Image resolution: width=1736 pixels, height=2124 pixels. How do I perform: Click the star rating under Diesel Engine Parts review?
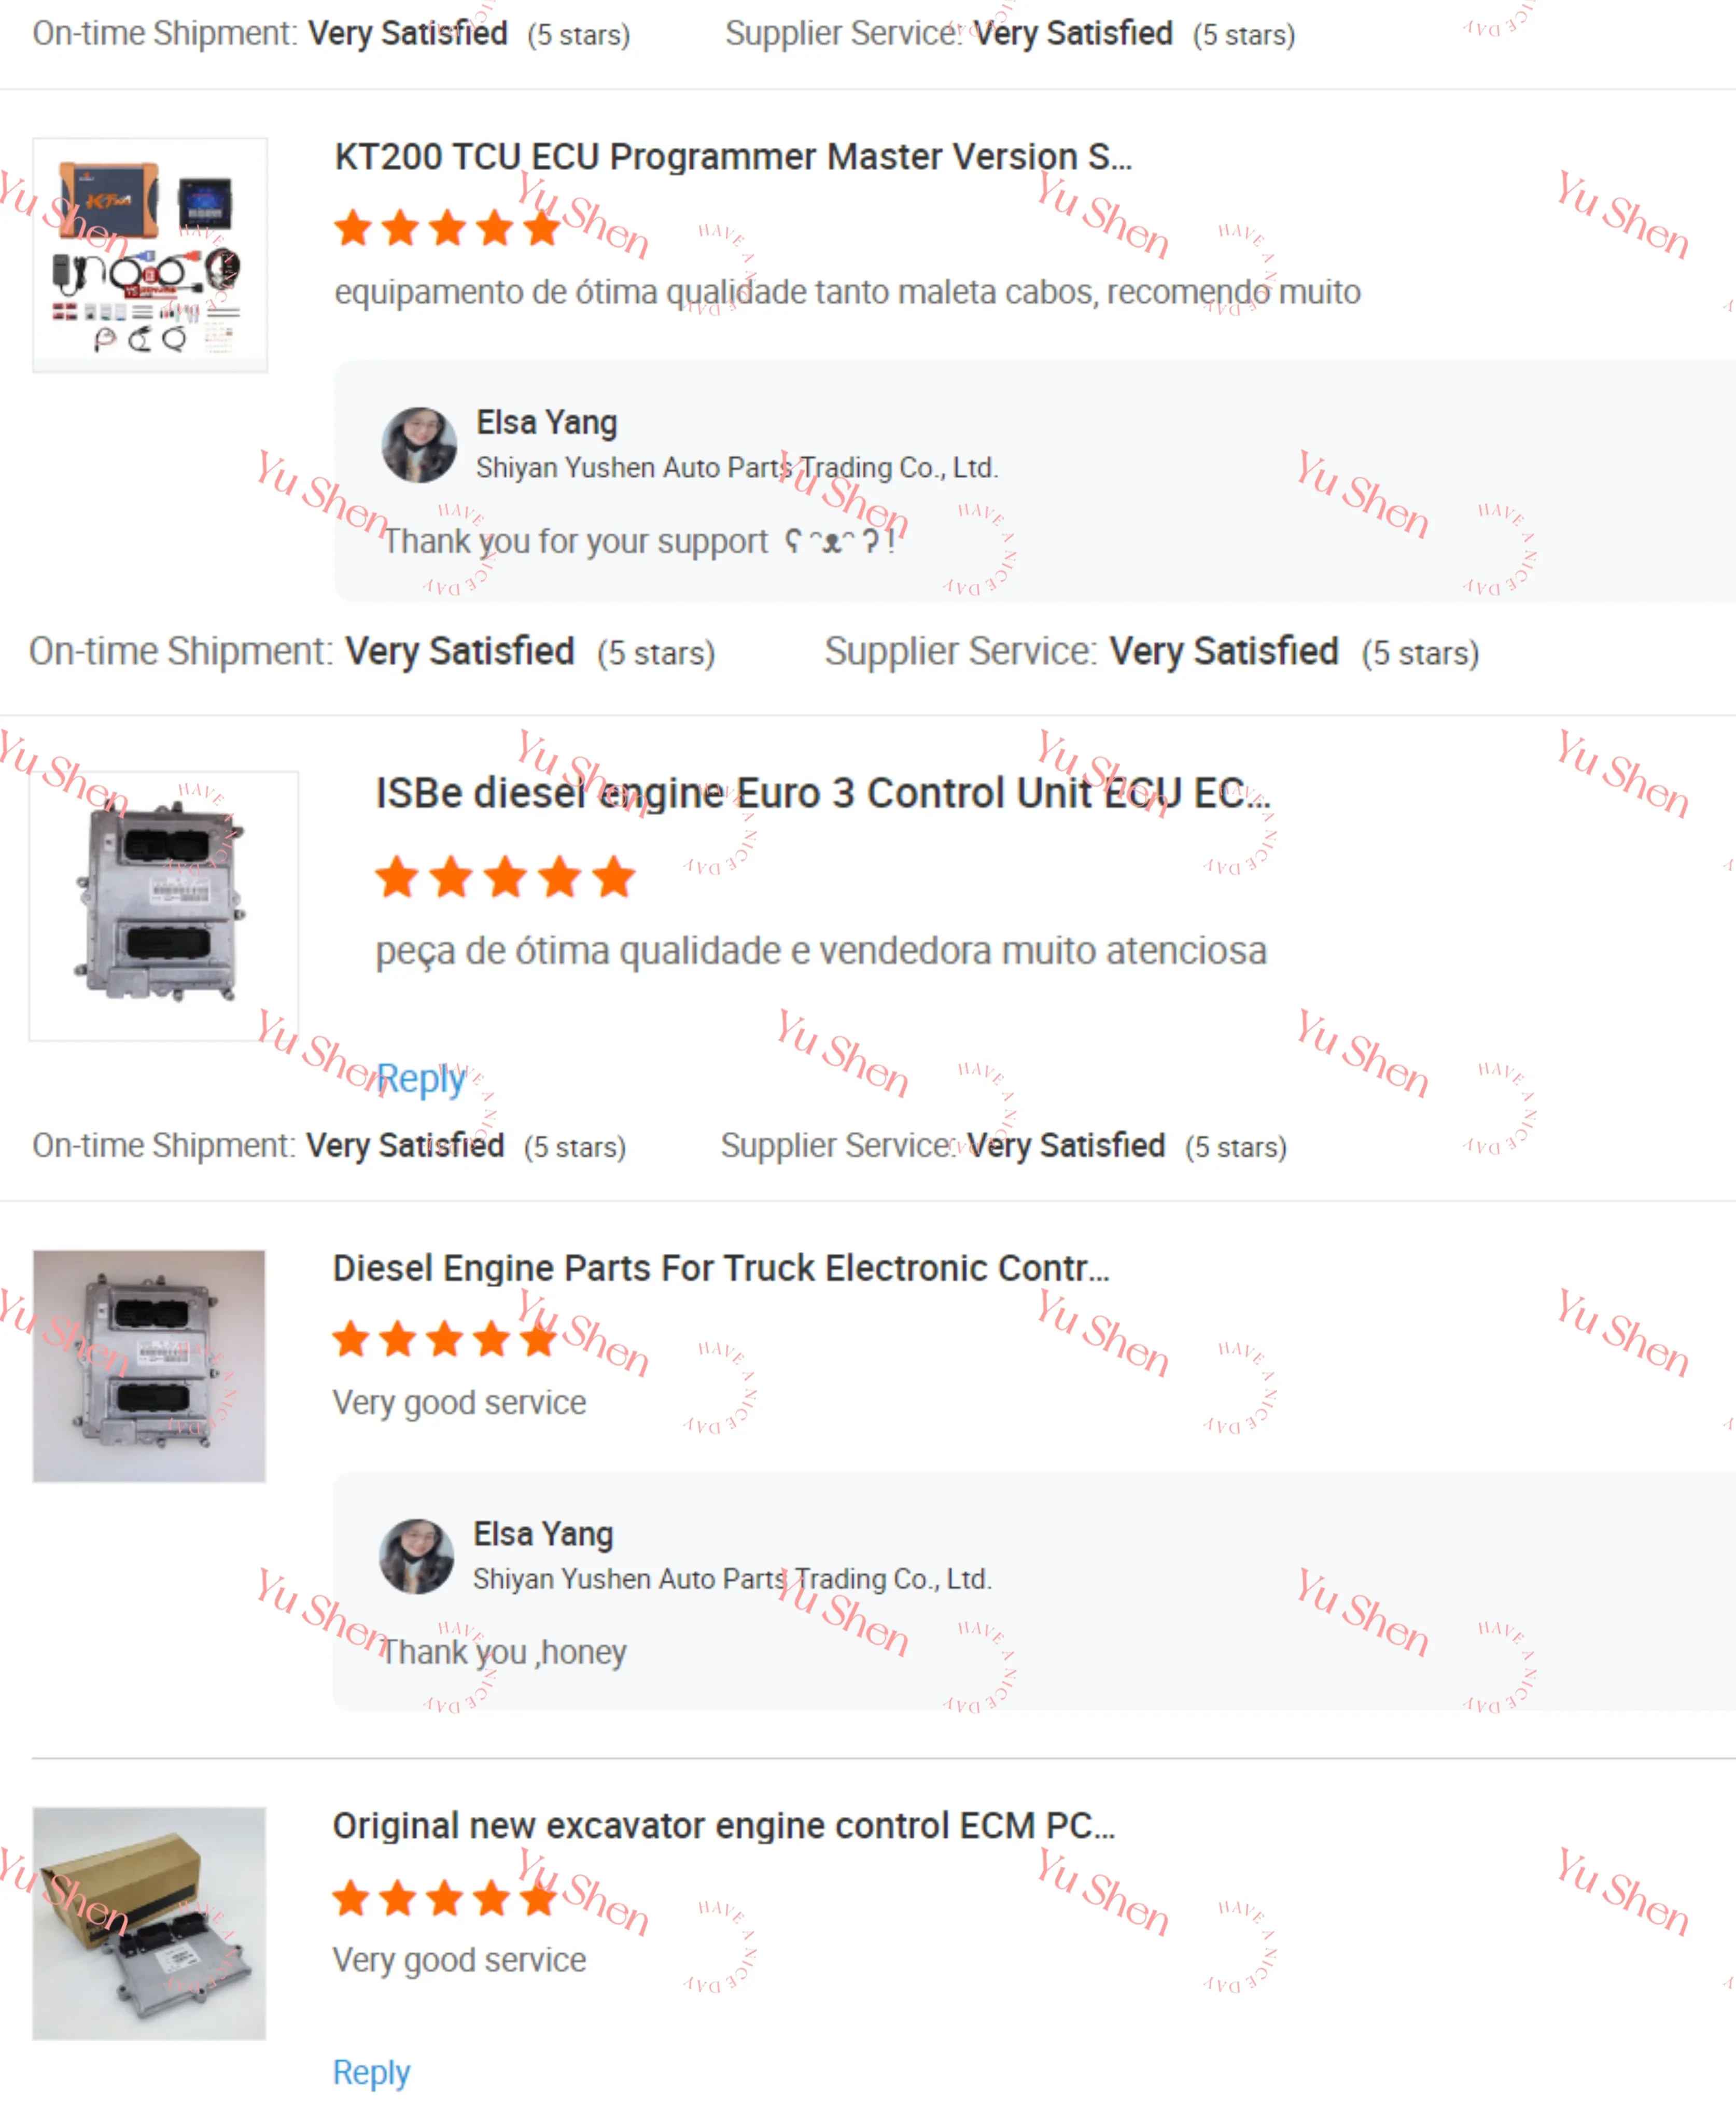(x=445, y=1339)
